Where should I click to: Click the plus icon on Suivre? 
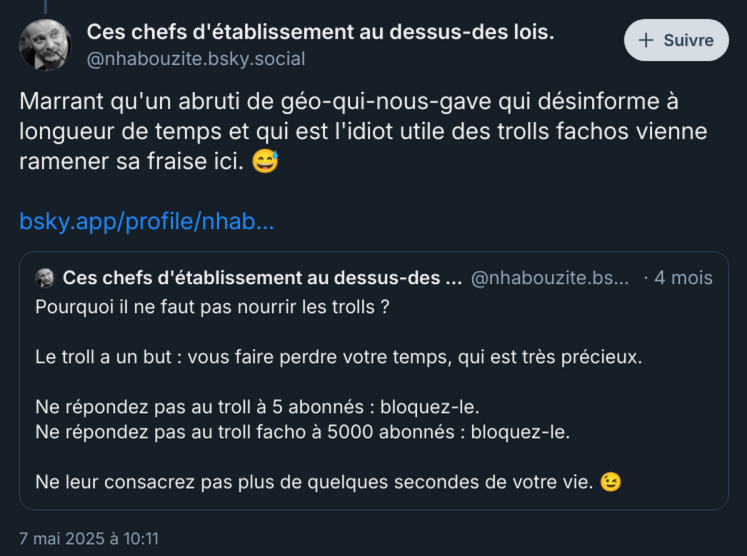point(646,40)
